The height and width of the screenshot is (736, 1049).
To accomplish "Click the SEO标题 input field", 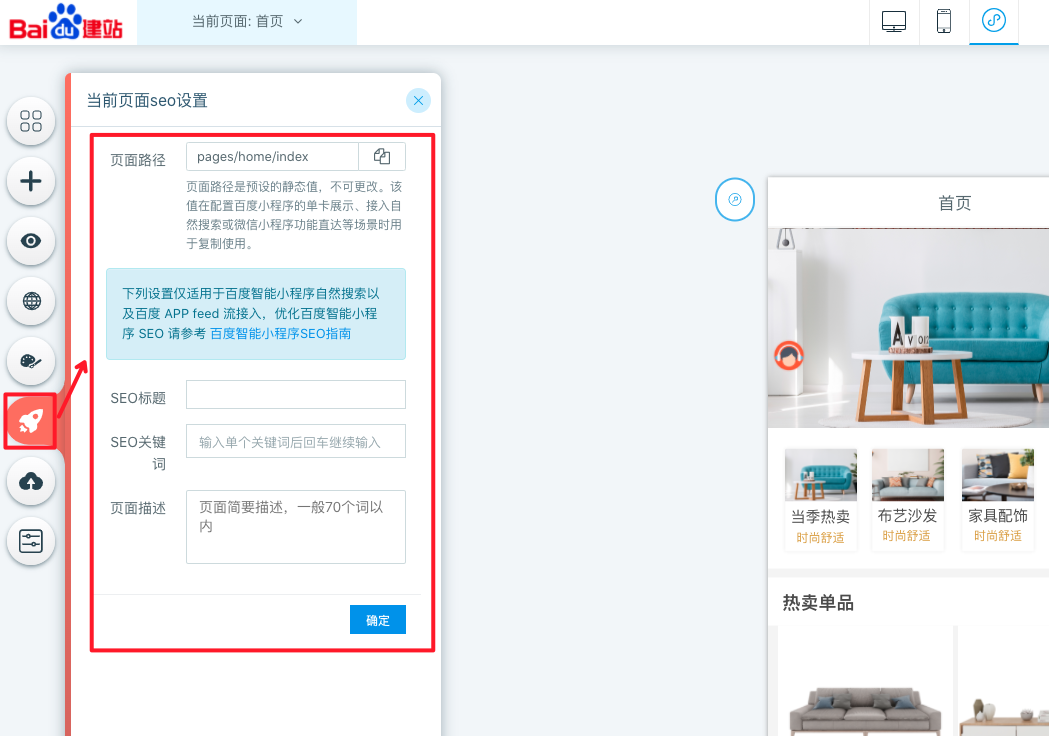I will click(296, 395).
